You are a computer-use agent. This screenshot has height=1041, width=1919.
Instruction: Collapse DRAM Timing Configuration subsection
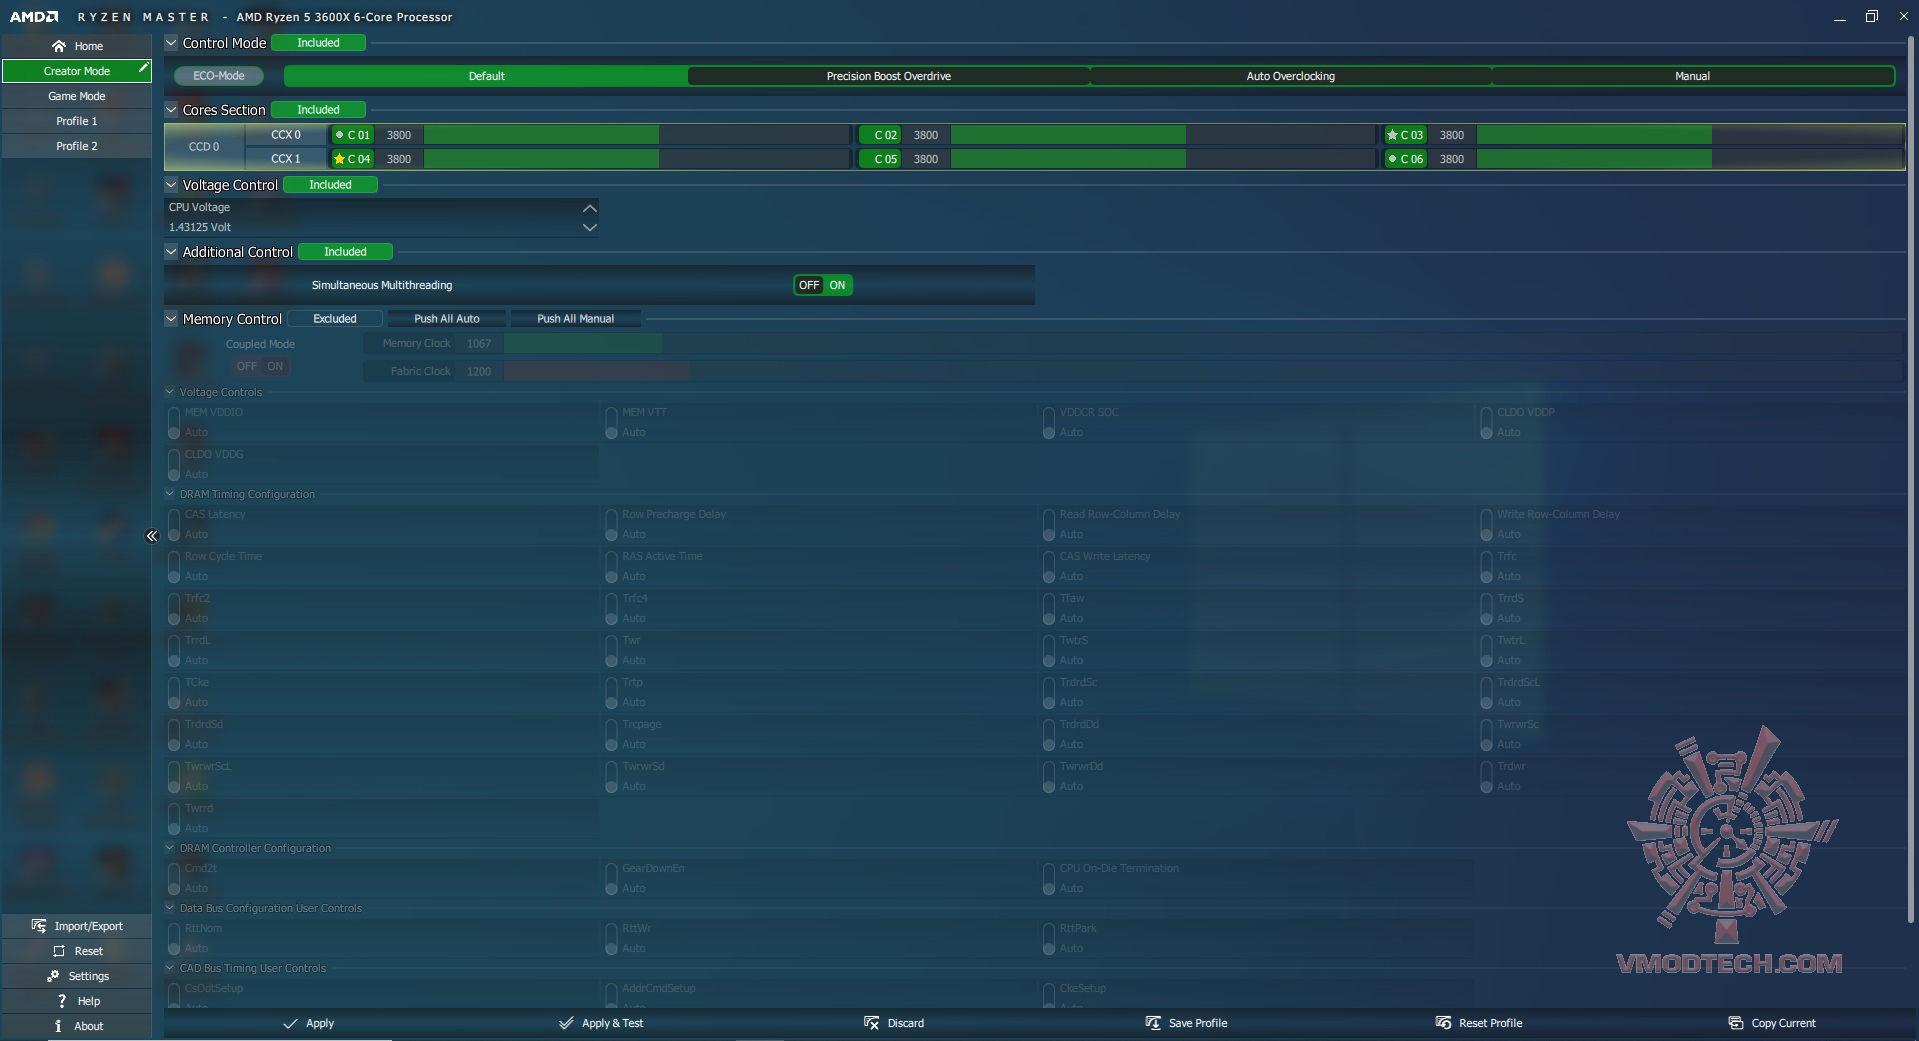170,494
